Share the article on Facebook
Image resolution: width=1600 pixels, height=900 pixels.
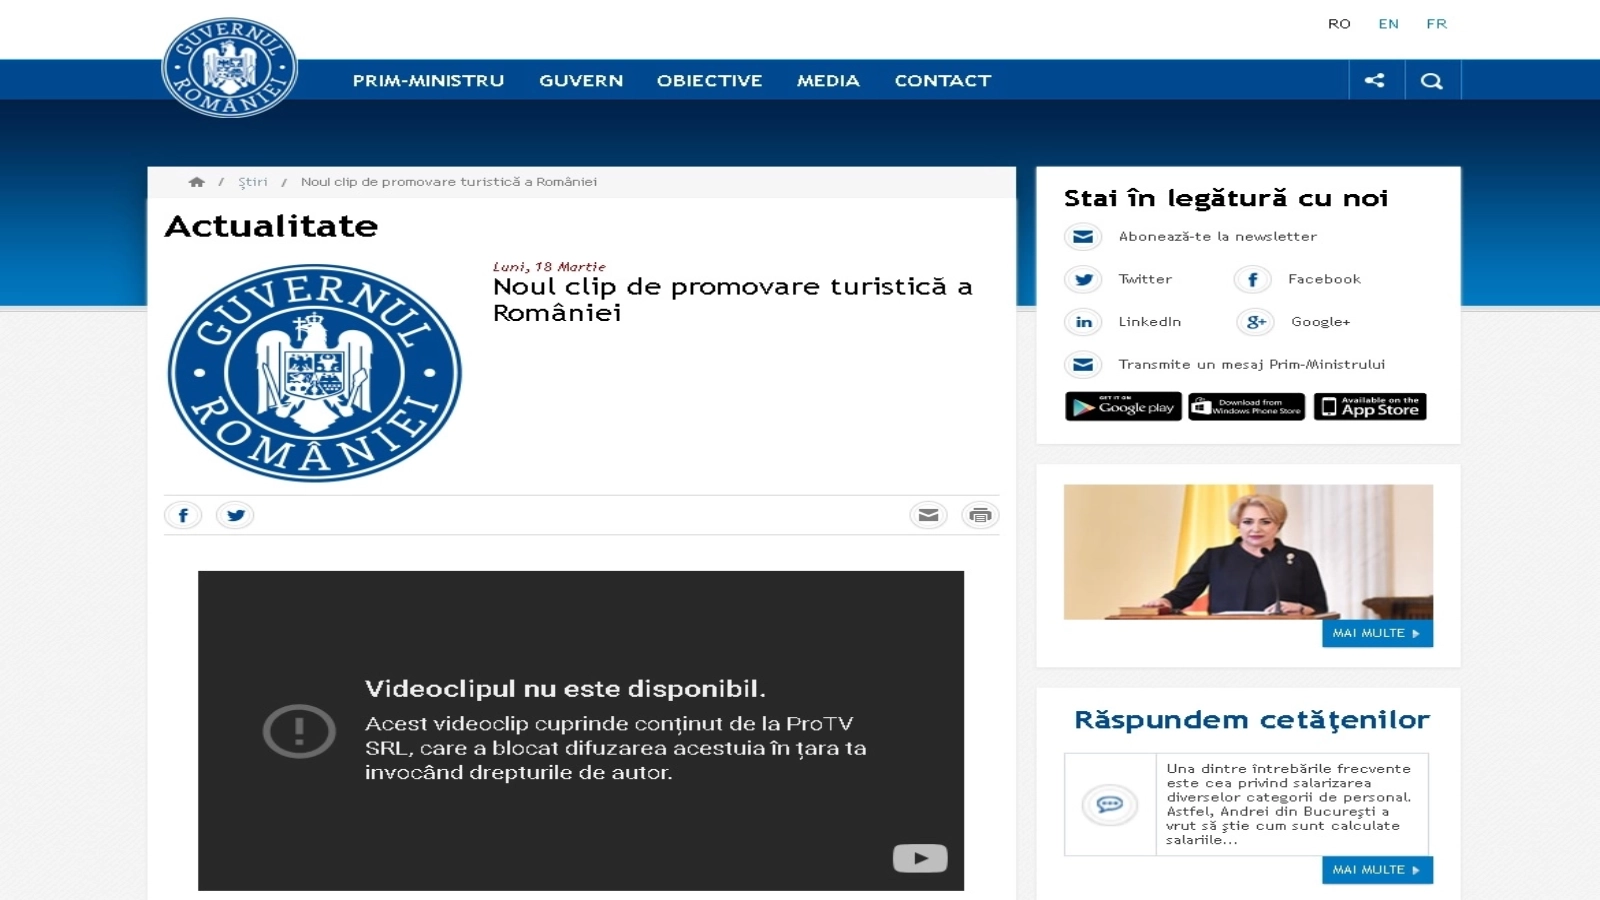(183, 515)
